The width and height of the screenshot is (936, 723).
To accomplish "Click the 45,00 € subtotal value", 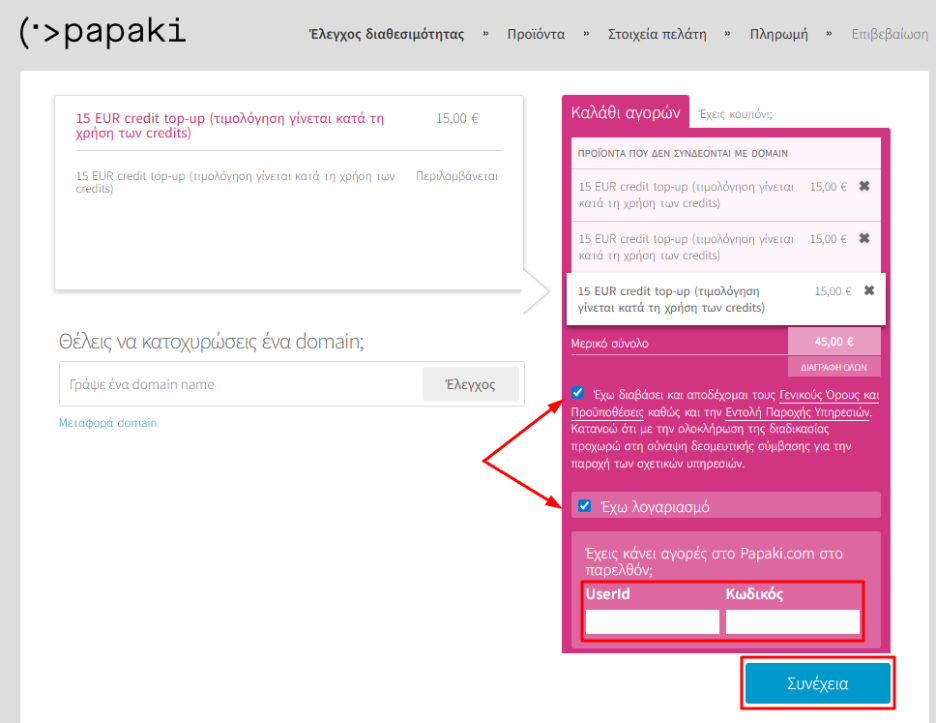I will pos(834,341).
